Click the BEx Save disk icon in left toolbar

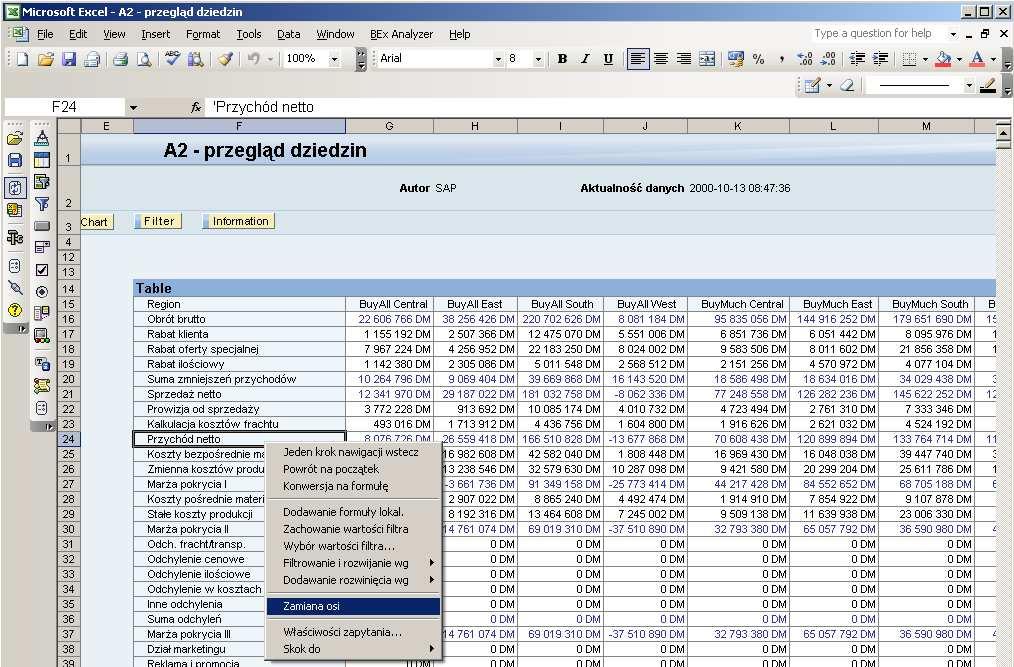15,160
